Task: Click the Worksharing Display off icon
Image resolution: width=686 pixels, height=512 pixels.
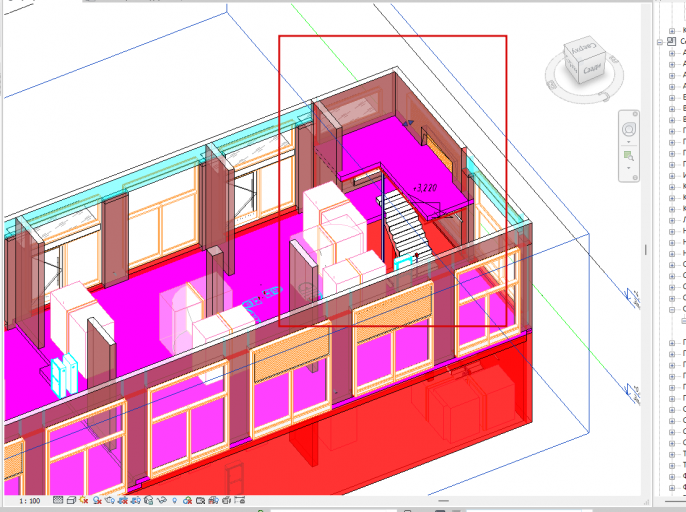Action: [187, 500]
